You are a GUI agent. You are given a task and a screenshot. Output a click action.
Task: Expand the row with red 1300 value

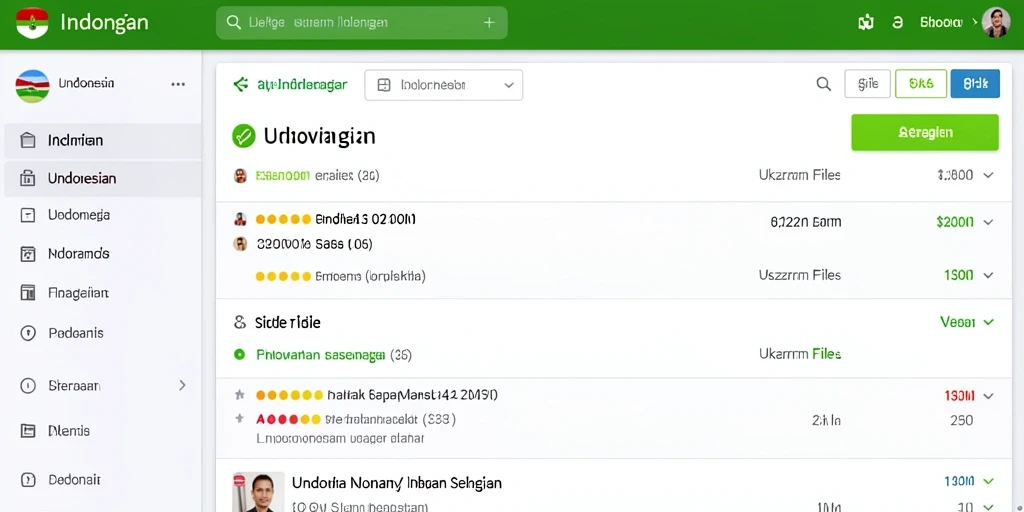pos(988,396)
